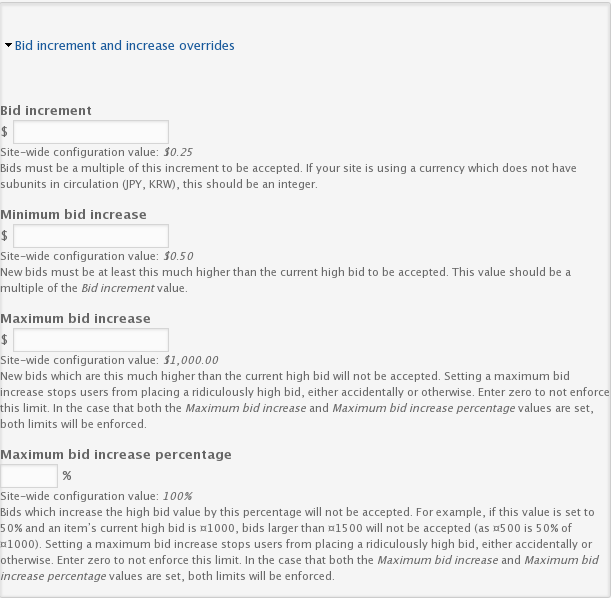Click the 'Maximum bid increase' field label
611x598 pixels.
[75, 319]
